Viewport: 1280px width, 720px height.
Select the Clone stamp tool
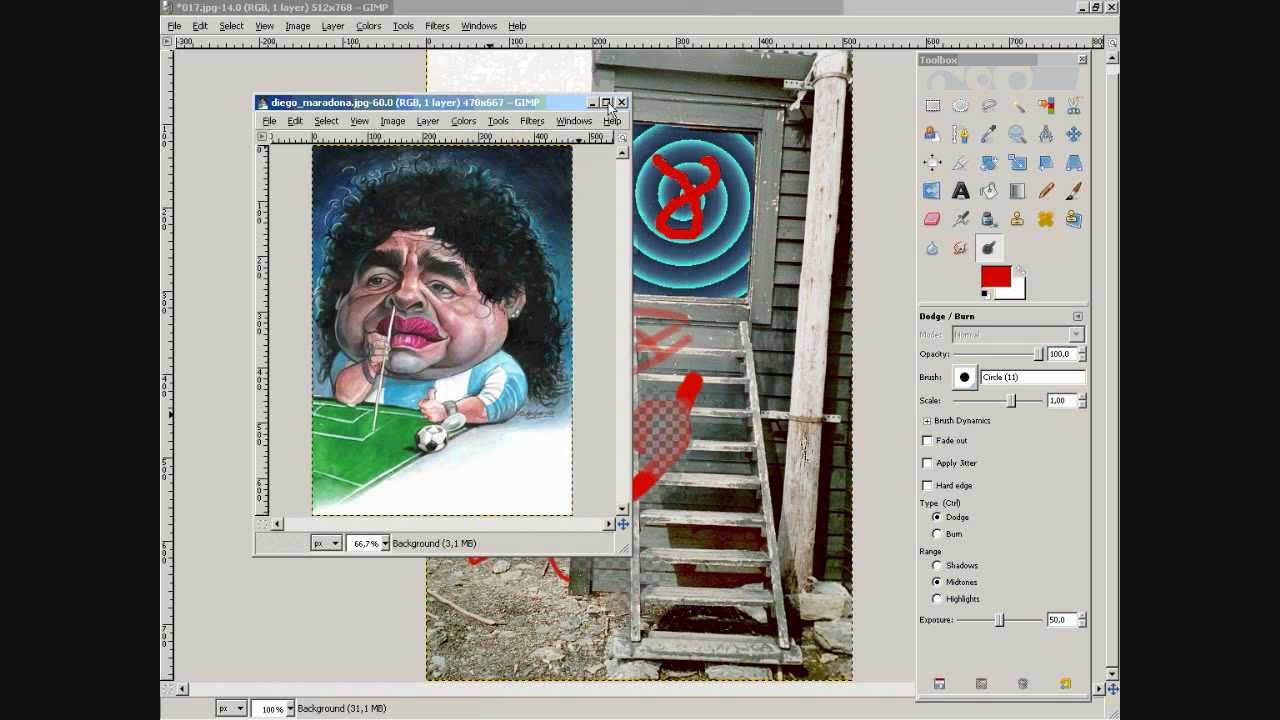tap(1017, 219)
